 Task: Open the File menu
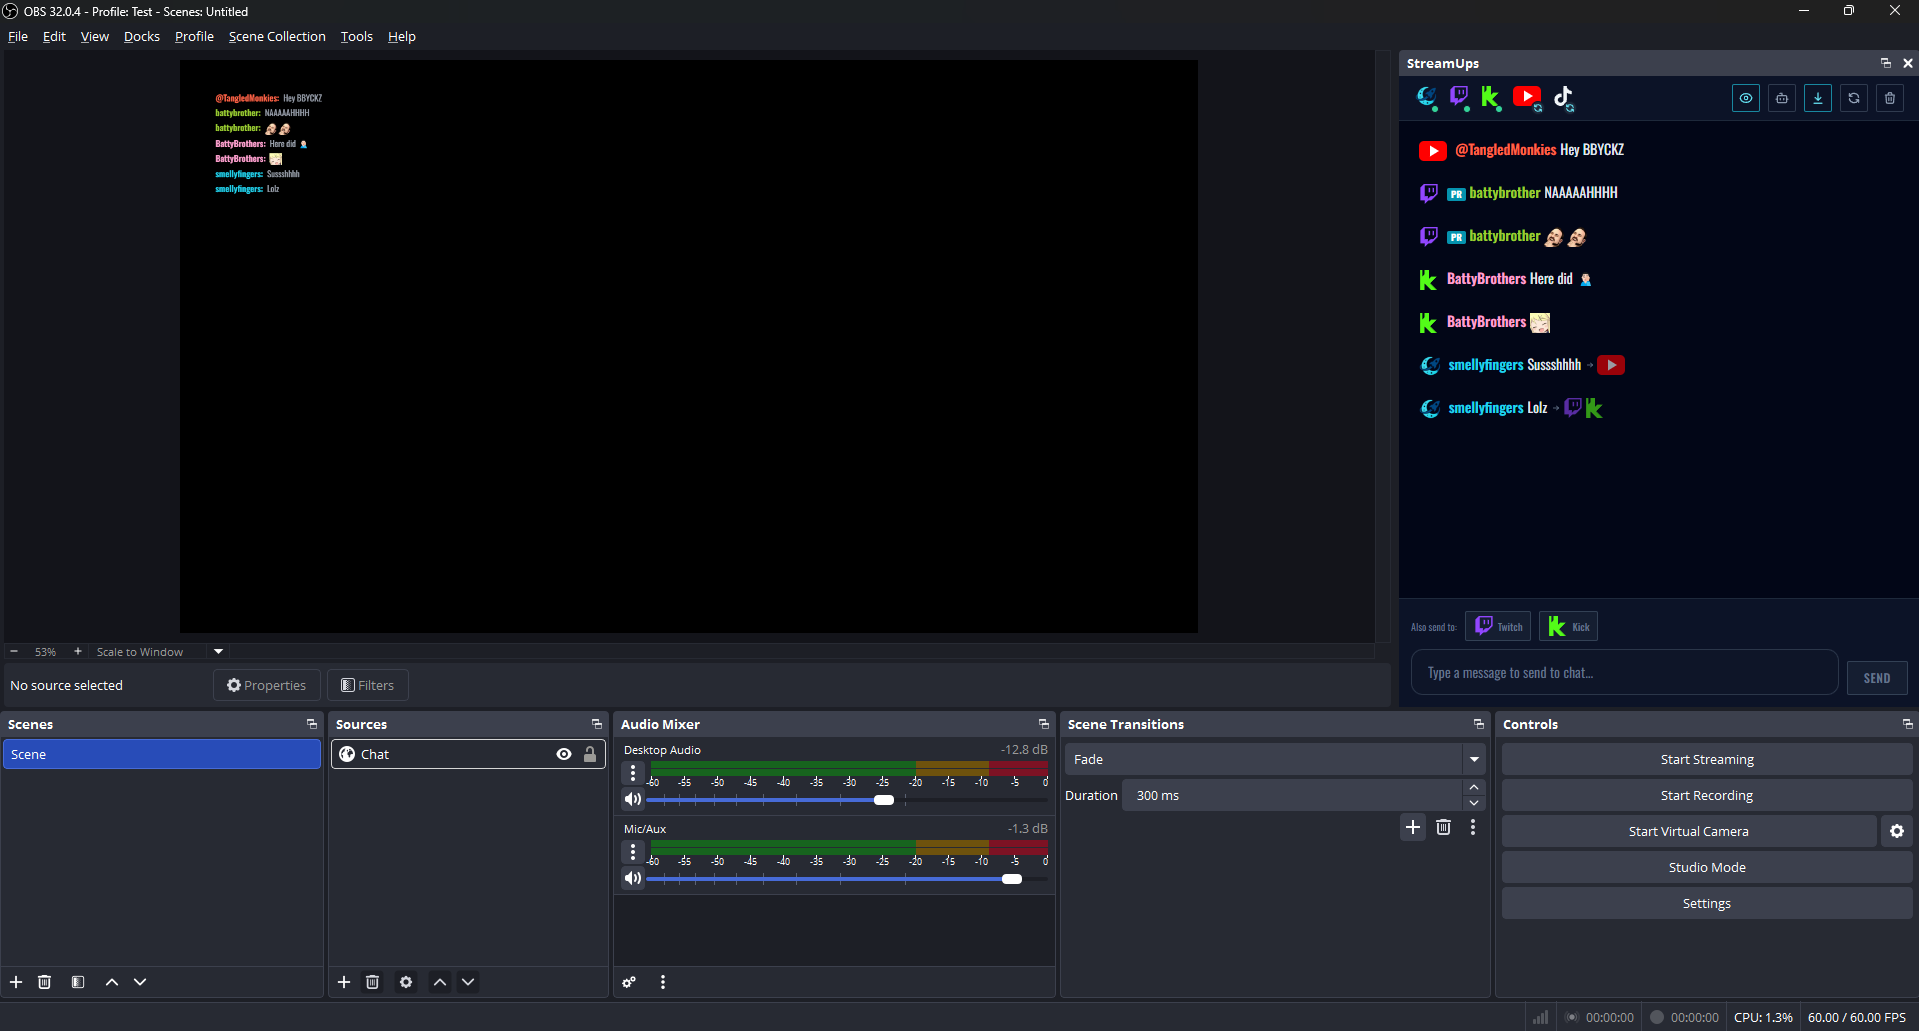point(18,36)
